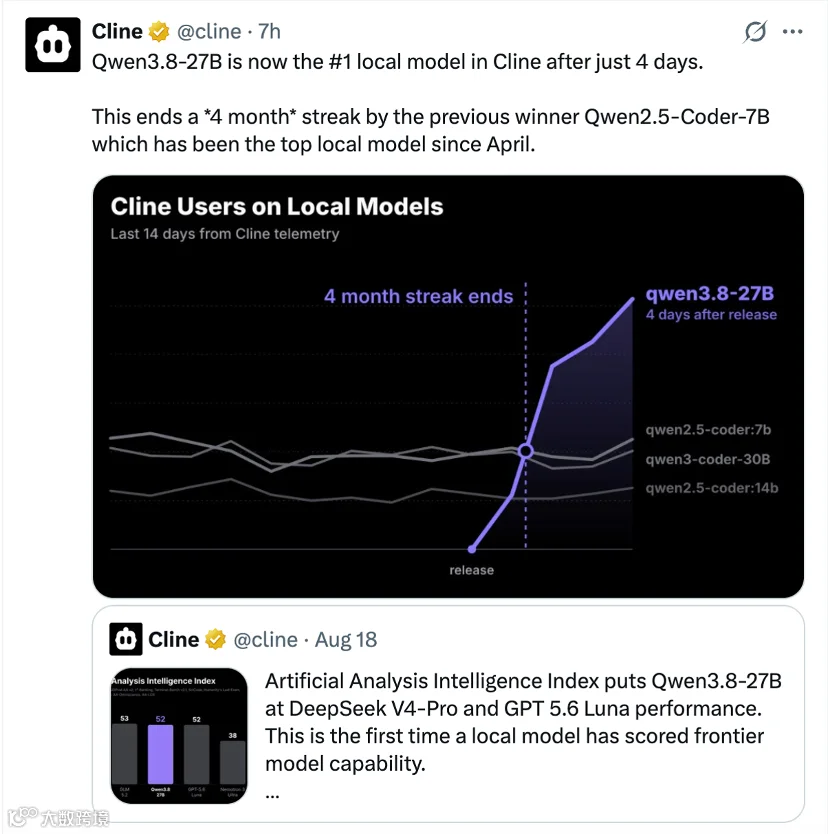Click the purple Qwen3.8 bar in the thumbnail
This screenshot has height=834, width=828.
160,754
